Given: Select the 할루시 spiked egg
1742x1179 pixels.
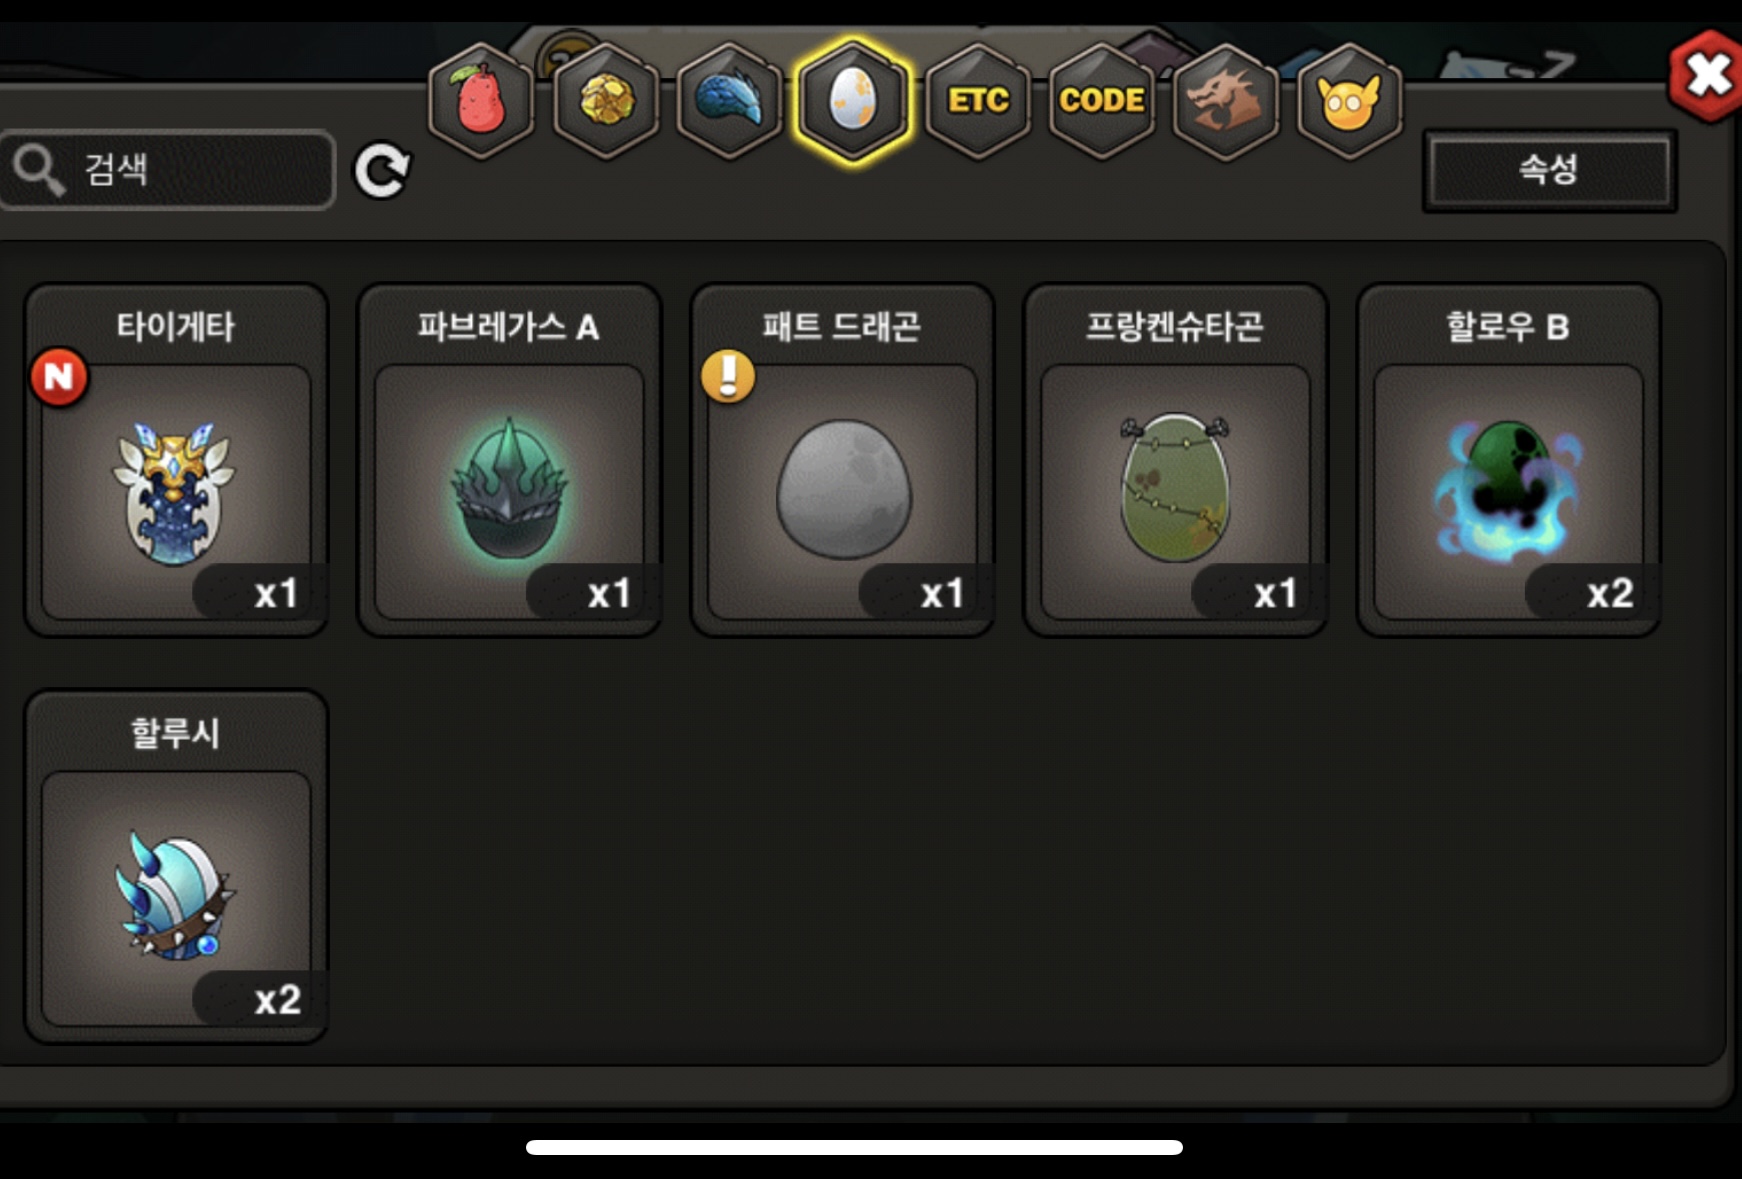Looking at the screenshot, I should tap(176, 867).
